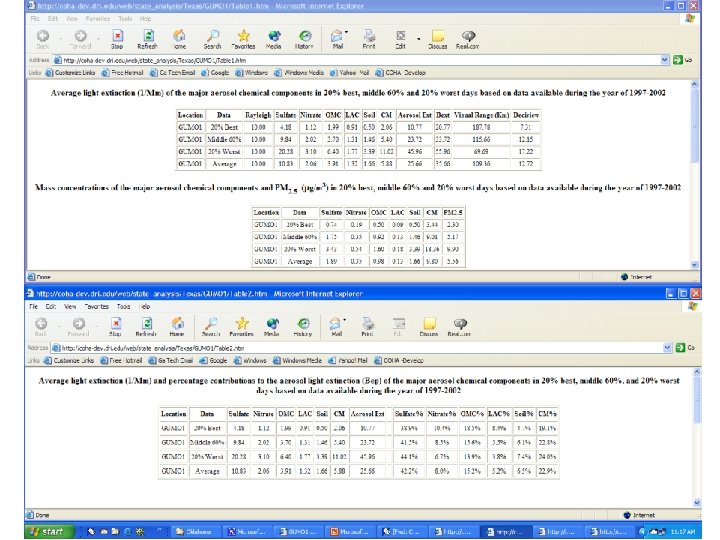Image resolution: width=720 pixels, height=540 pixels.
Task: Open Tools menu in top browser window
Action: pos(125,18)
